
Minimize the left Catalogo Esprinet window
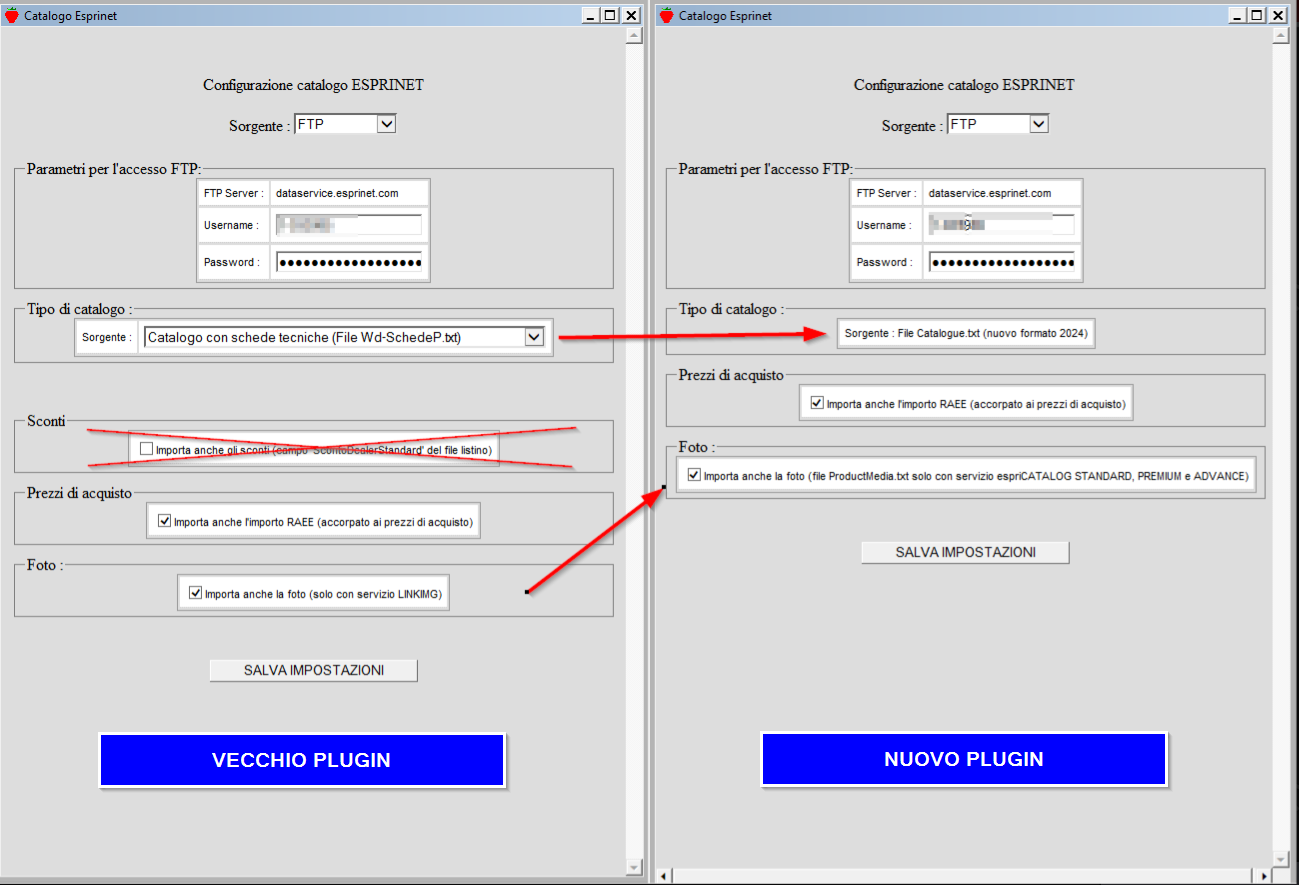(590, 15)
